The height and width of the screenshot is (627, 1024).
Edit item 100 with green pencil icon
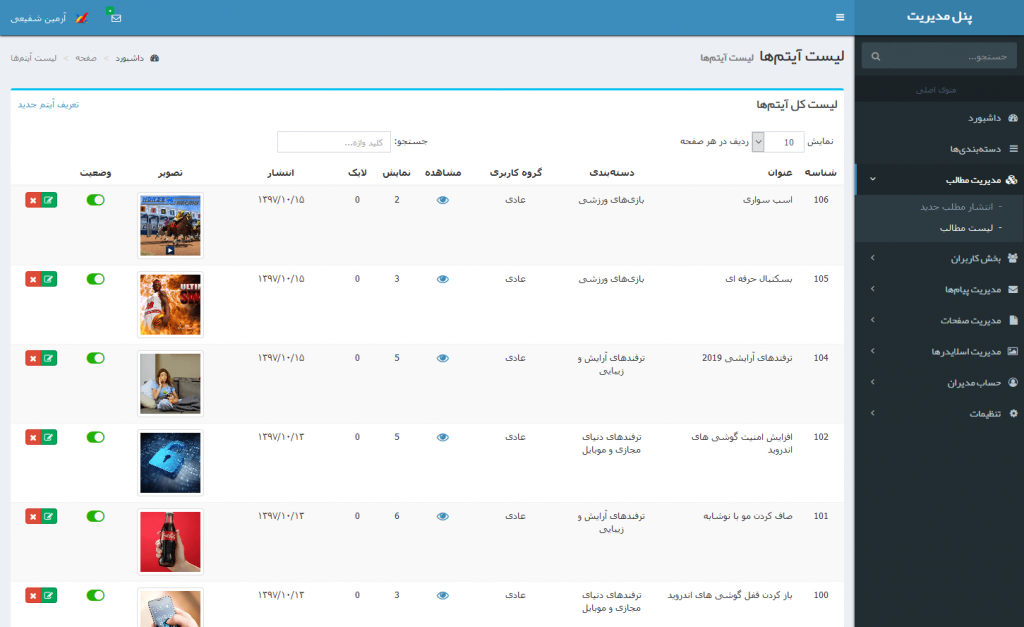point(49,595)
